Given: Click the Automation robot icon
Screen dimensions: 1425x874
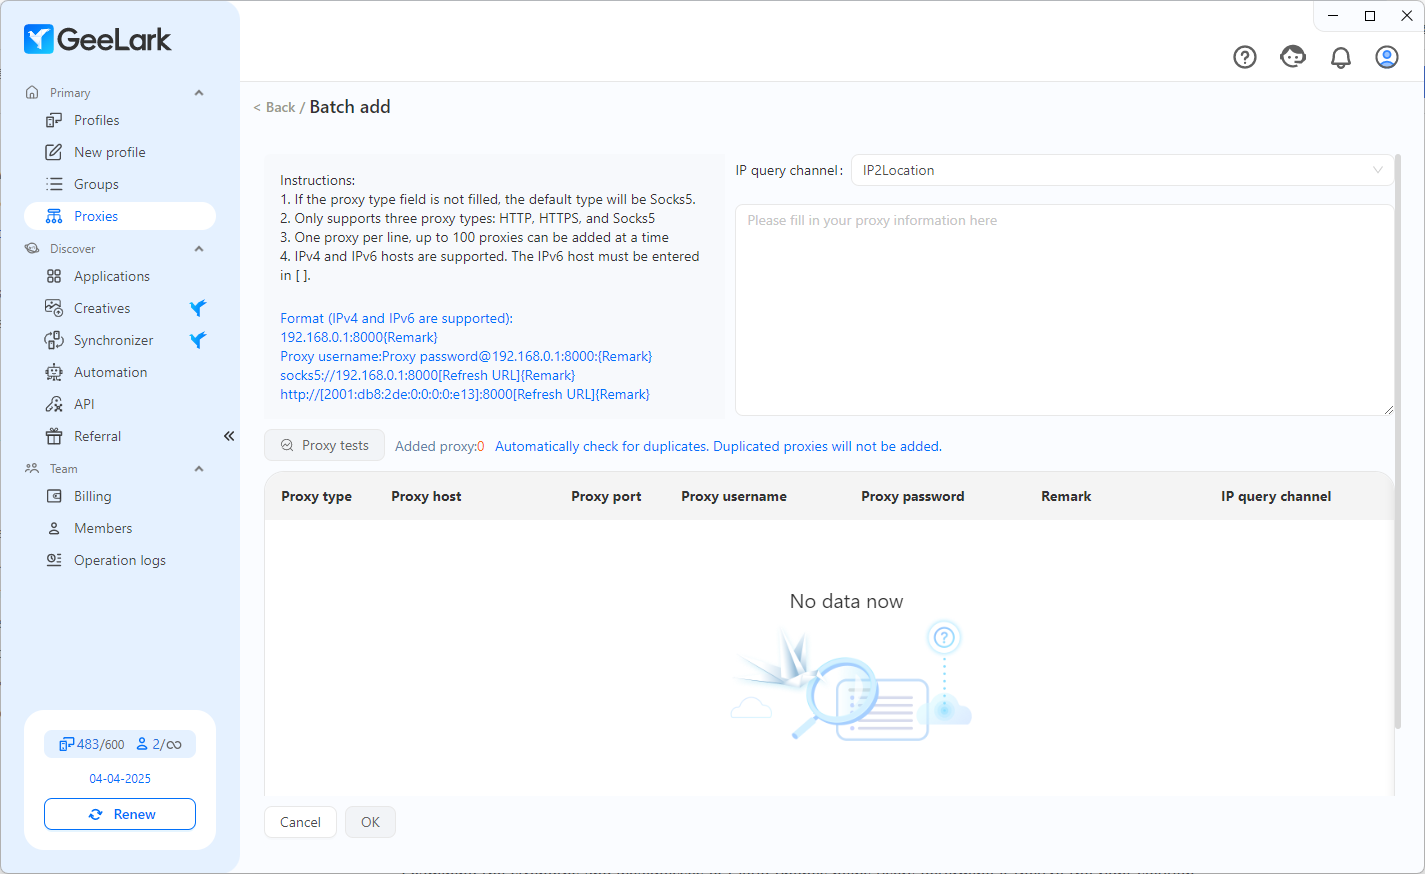Looking at the screenshot, I should [x=54, y=372].
